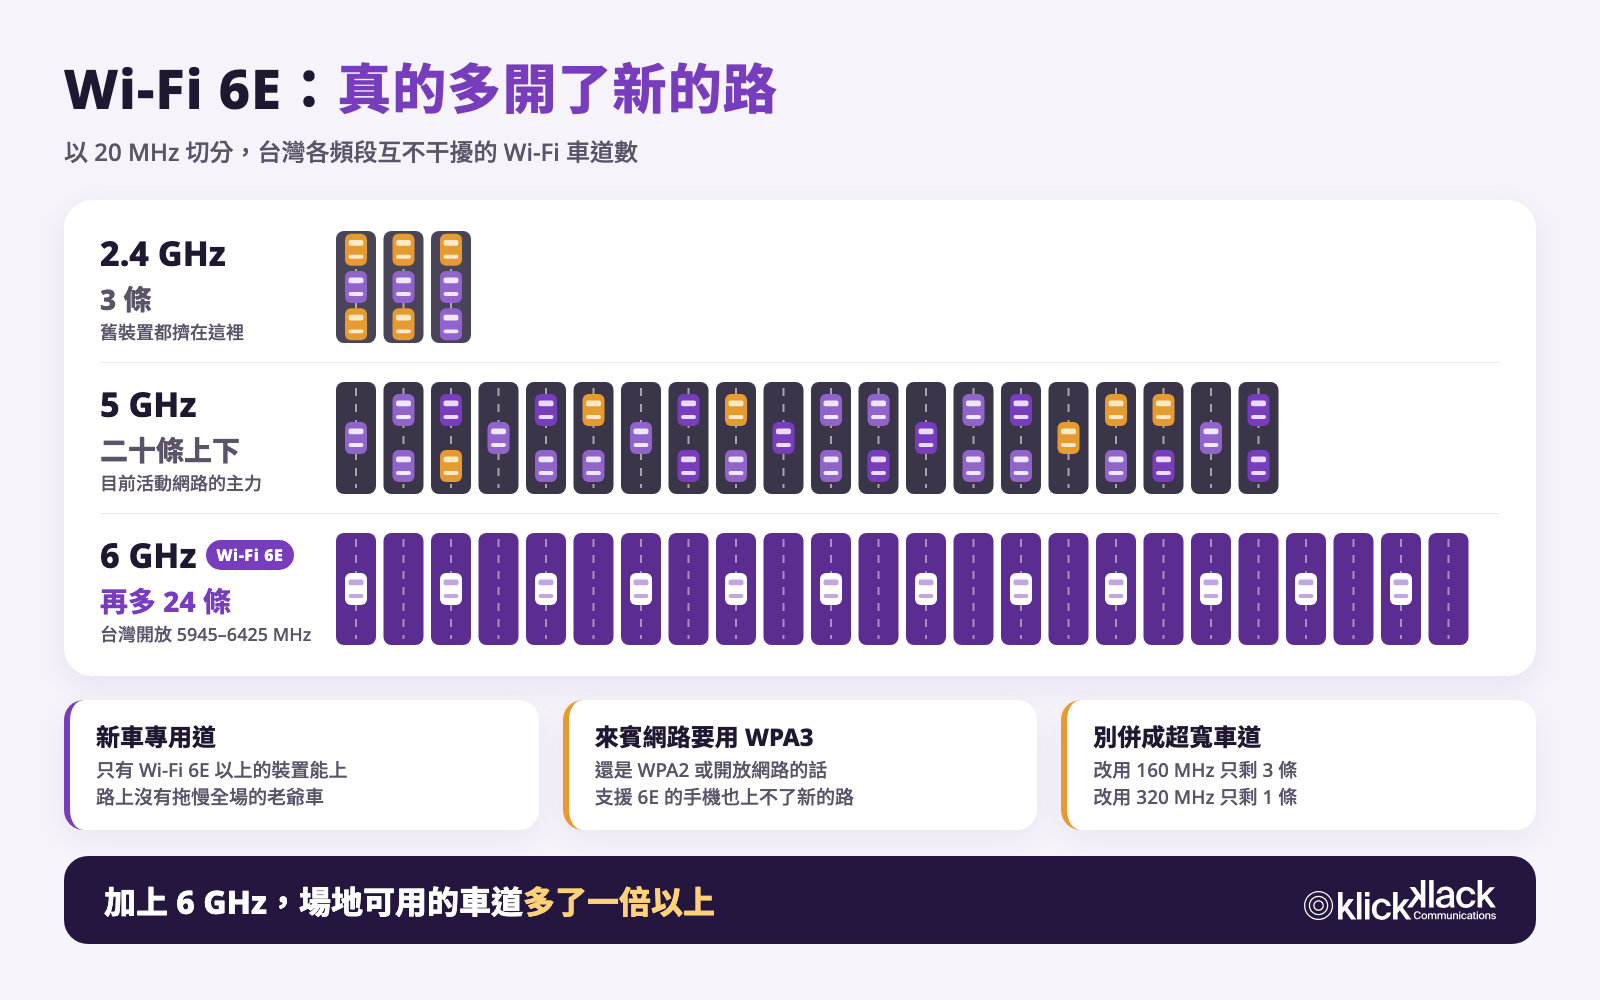The image size is (1600, 1000).
Task: Select the '二十條上下' label
Action: [170, 450]
